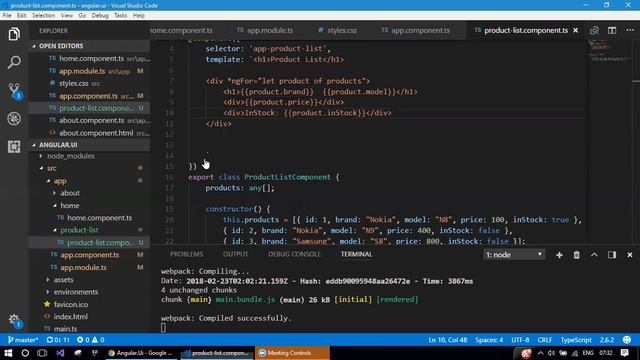Open index.html in the explorer
Viewport: 640px width, 360px height.
point(71,317)
